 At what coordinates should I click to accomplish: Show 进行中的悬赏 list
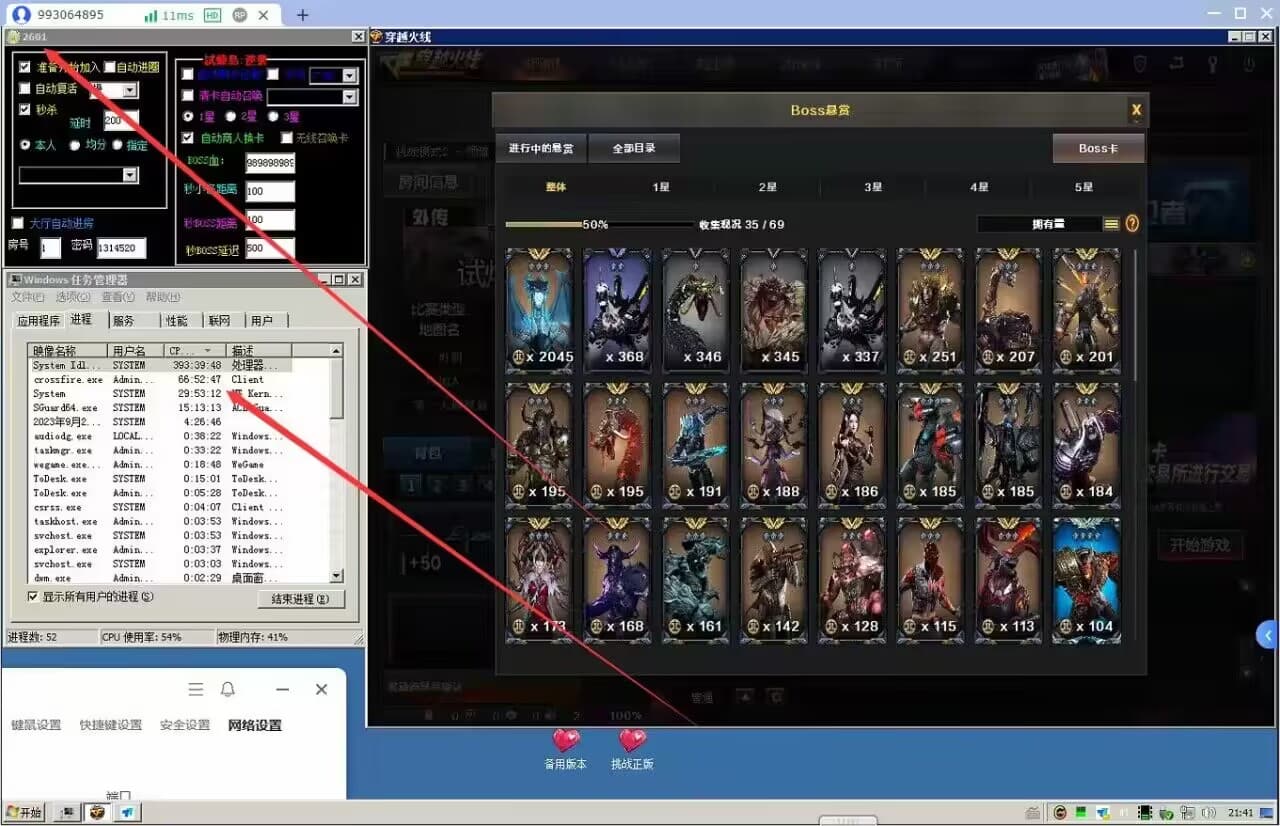(541, 148)
